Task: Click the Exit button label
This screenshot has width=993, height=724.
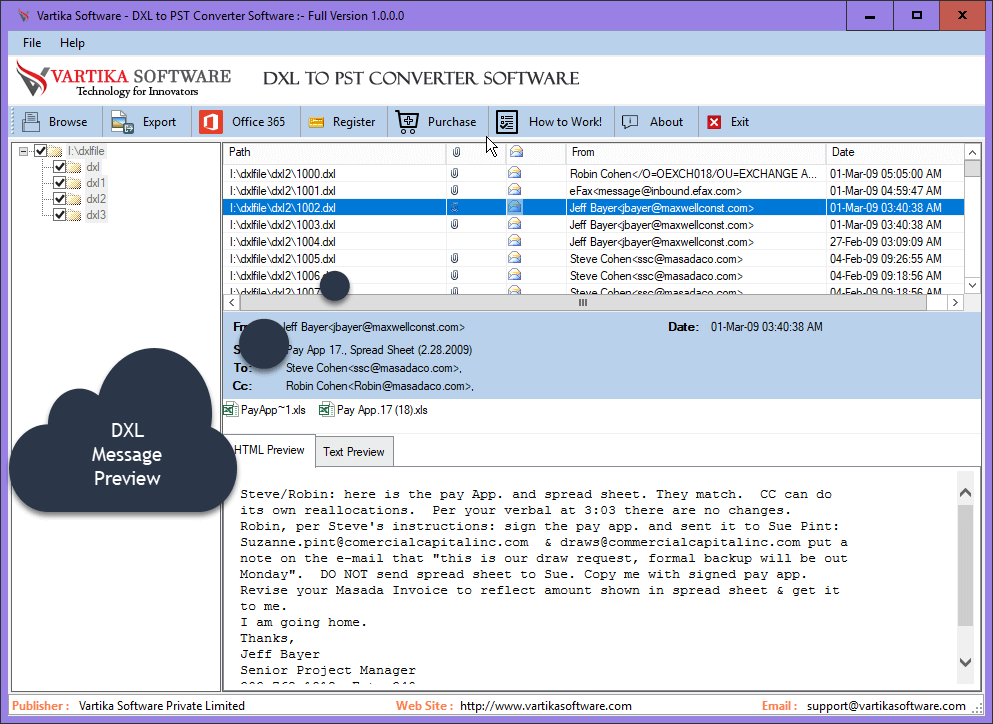Action: click(740, 122)
